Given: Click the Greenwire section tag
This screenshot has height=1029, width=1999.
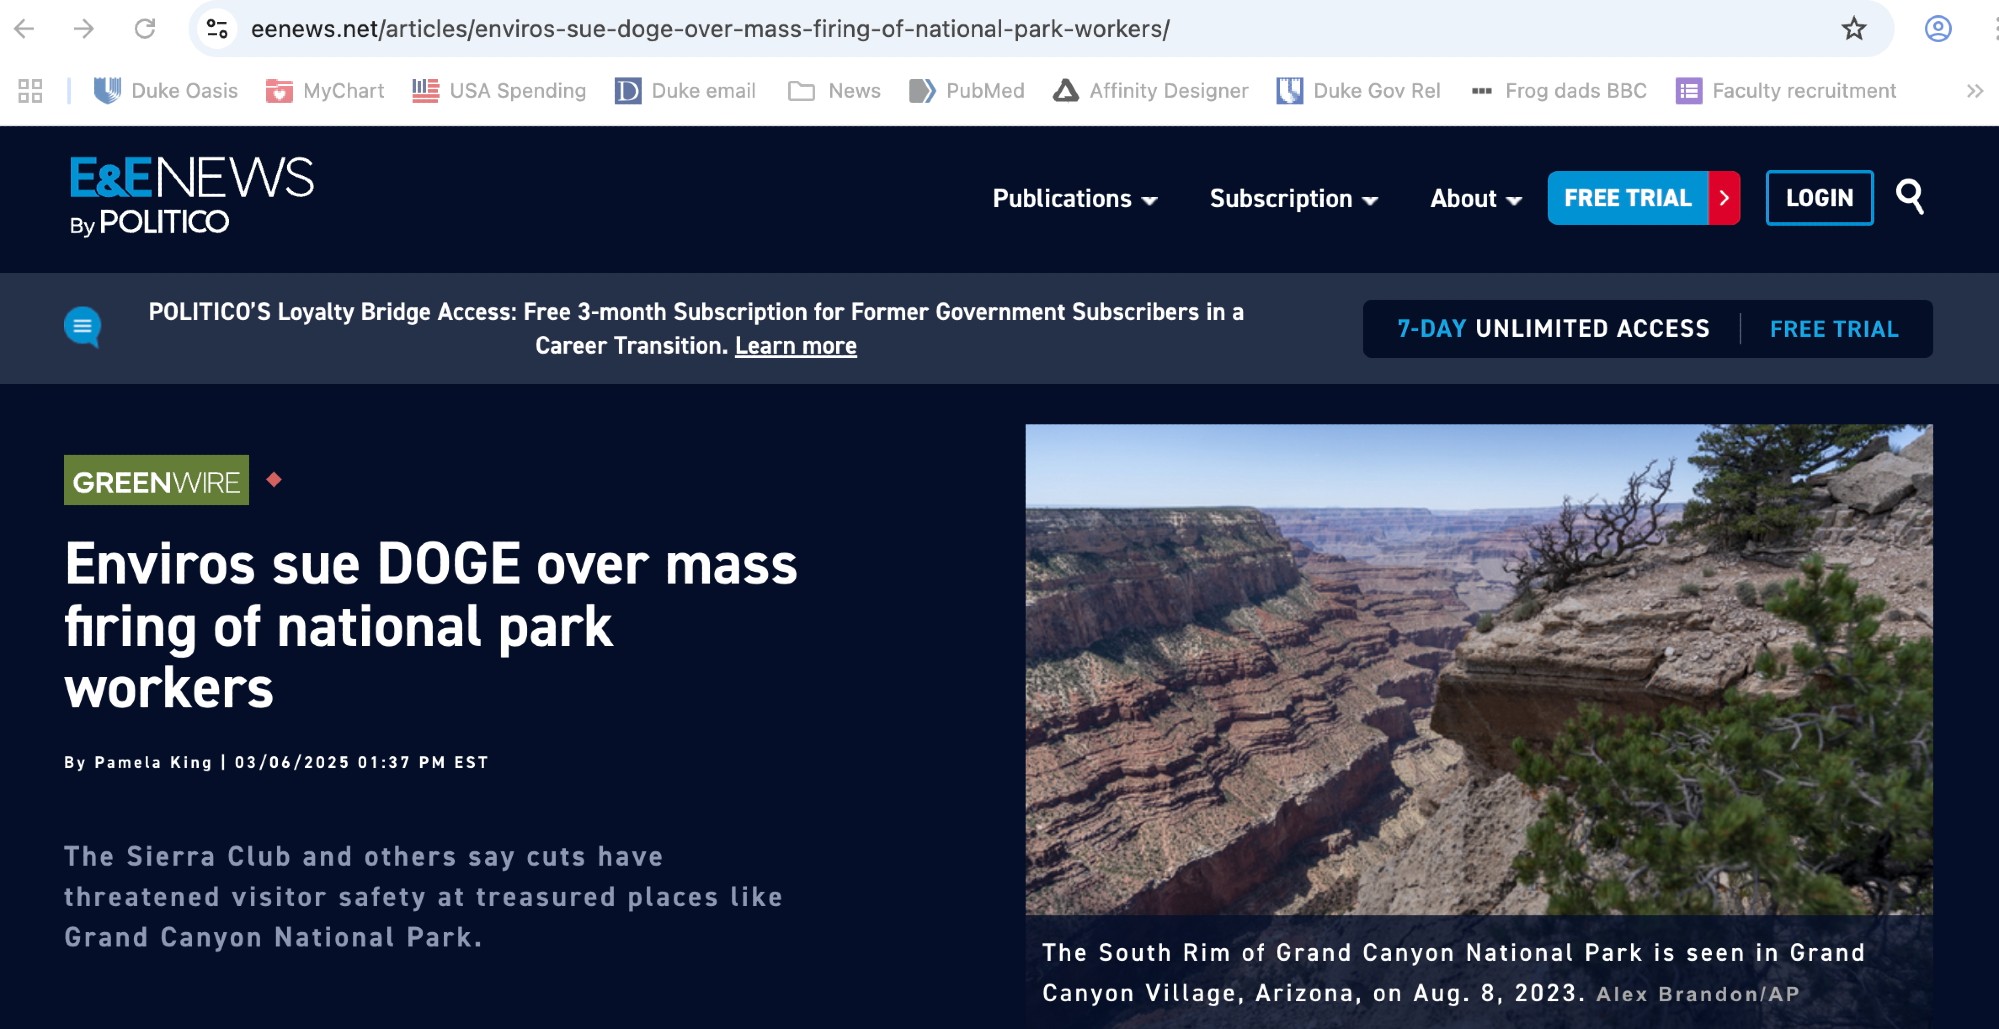Looking at the screenshot, I should (x=156, y=481).
